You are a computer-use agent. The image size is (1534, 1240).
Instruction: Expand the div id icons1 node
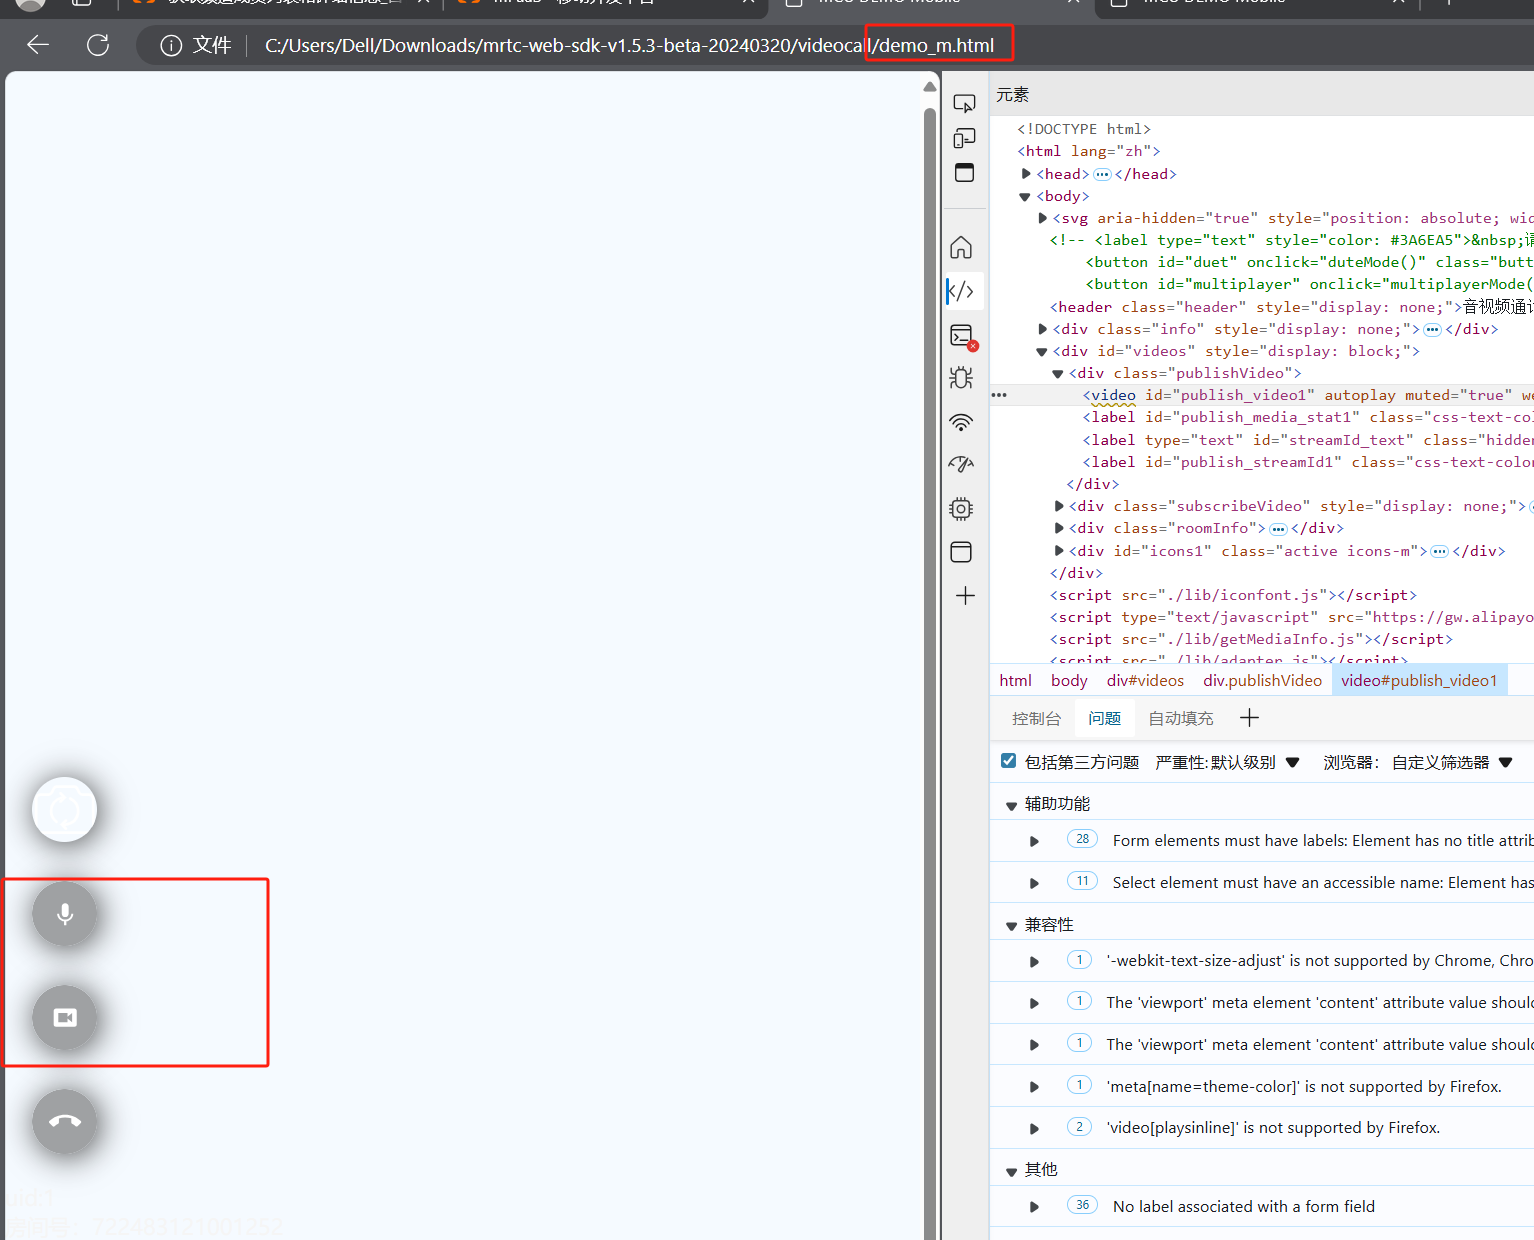click(x=1059, y=551)
